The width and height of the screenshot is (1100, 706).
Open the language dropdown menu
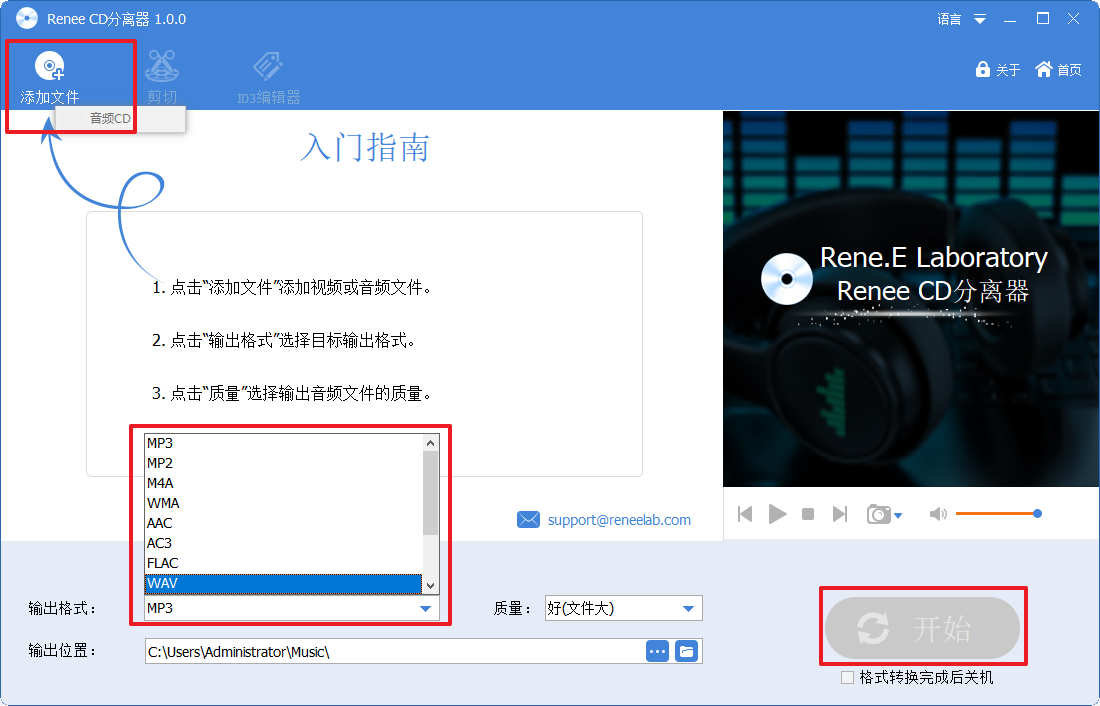[979, 19]
